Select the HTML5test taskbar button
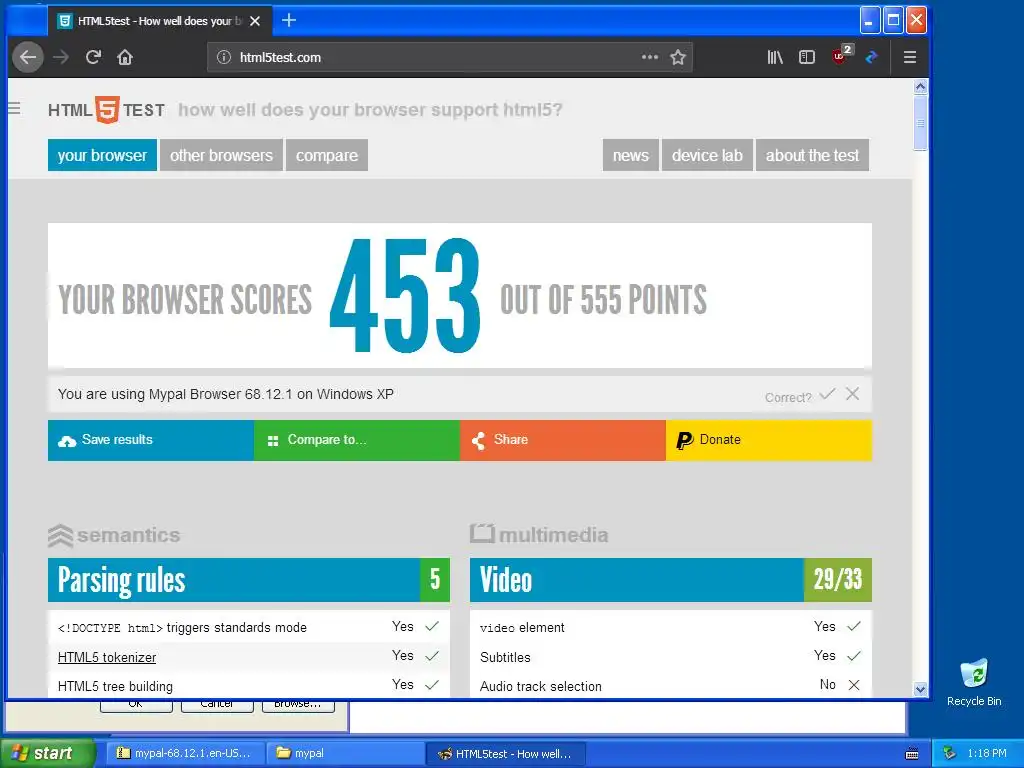This screenshot has width=1024, height=768. [506, 754]
